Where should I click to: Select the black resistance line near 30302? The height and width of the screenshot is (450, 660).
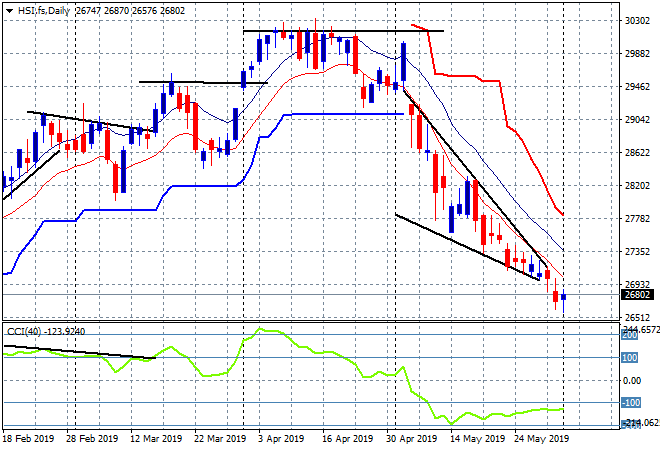click(343, 31)
